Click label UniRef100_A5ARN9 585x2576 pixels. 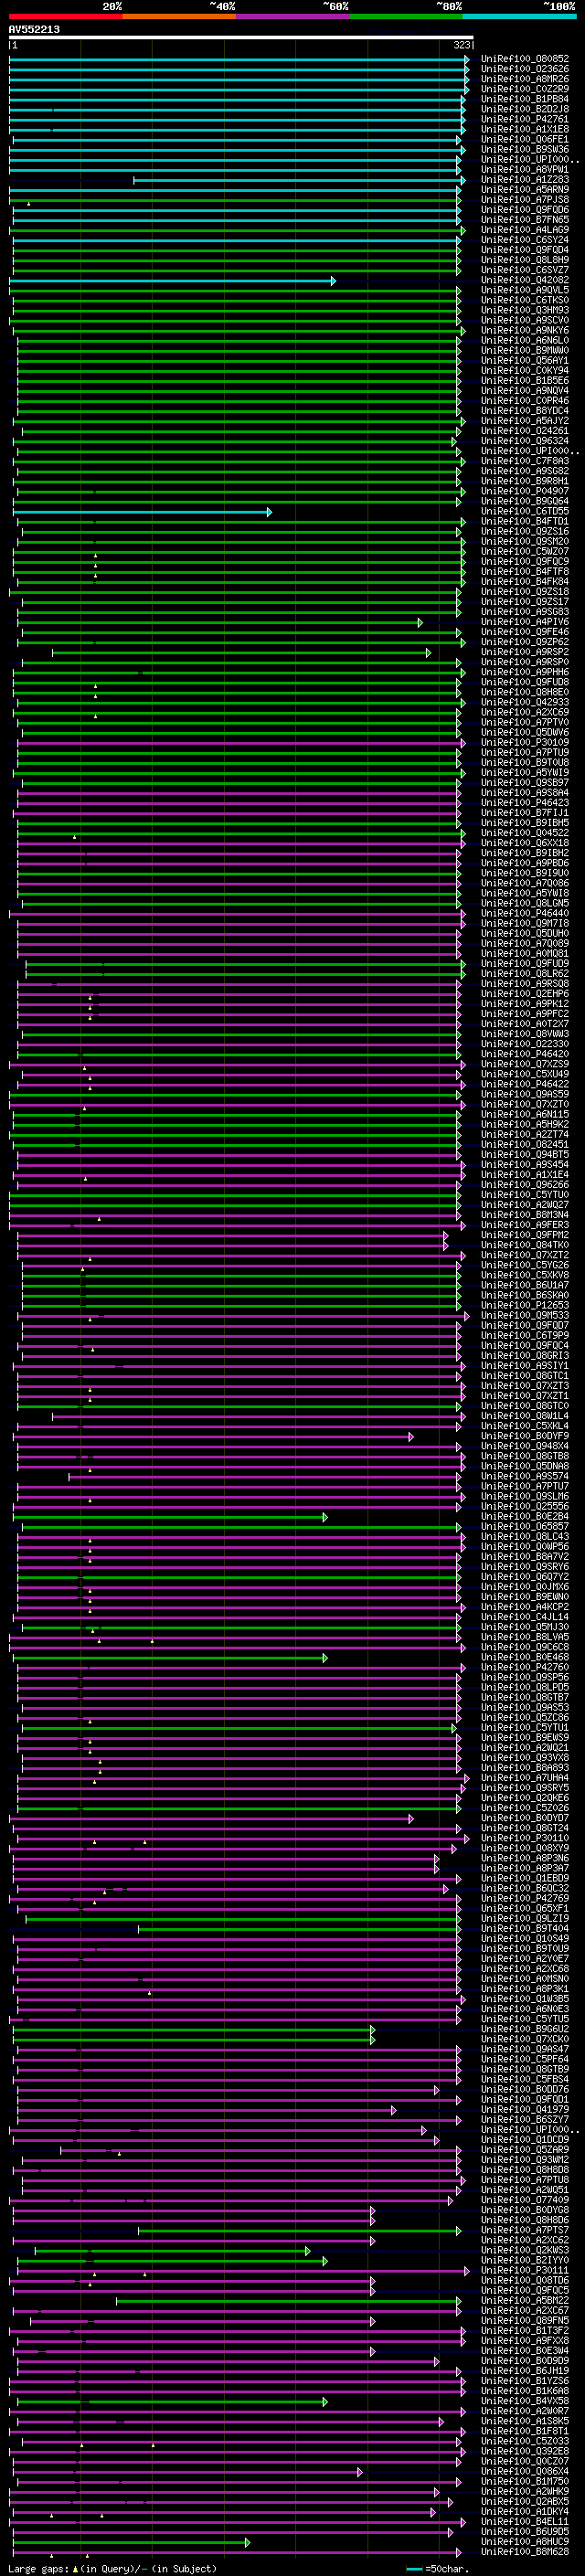525,189
